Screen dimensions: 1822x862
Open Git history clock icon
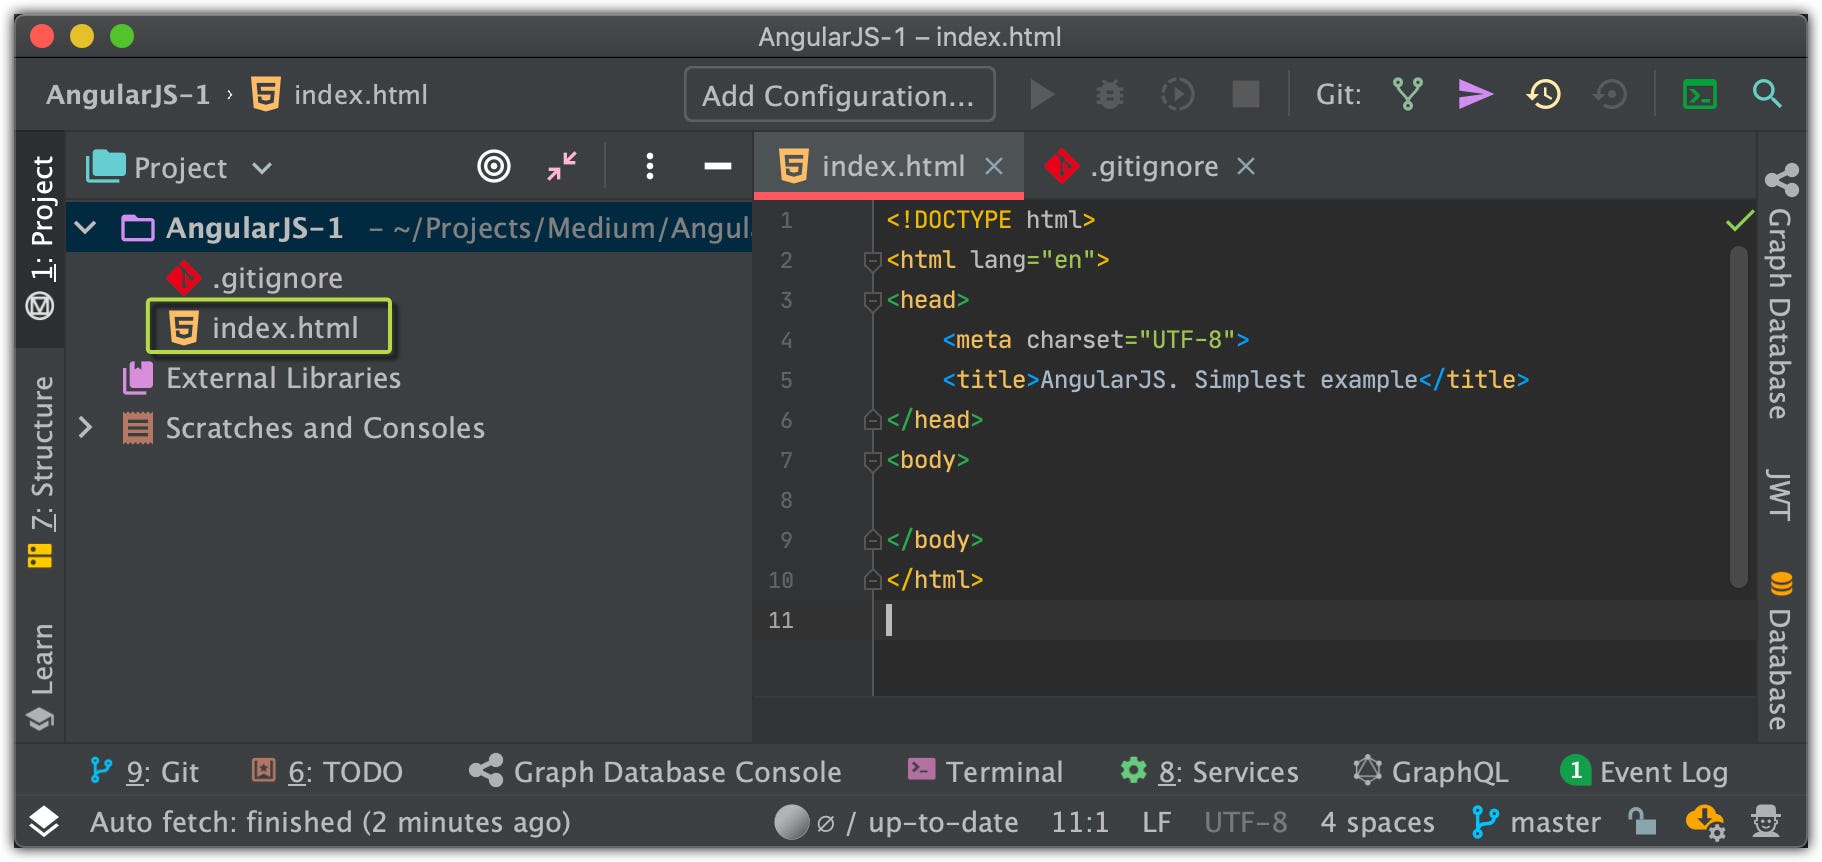coord(1544,95)
